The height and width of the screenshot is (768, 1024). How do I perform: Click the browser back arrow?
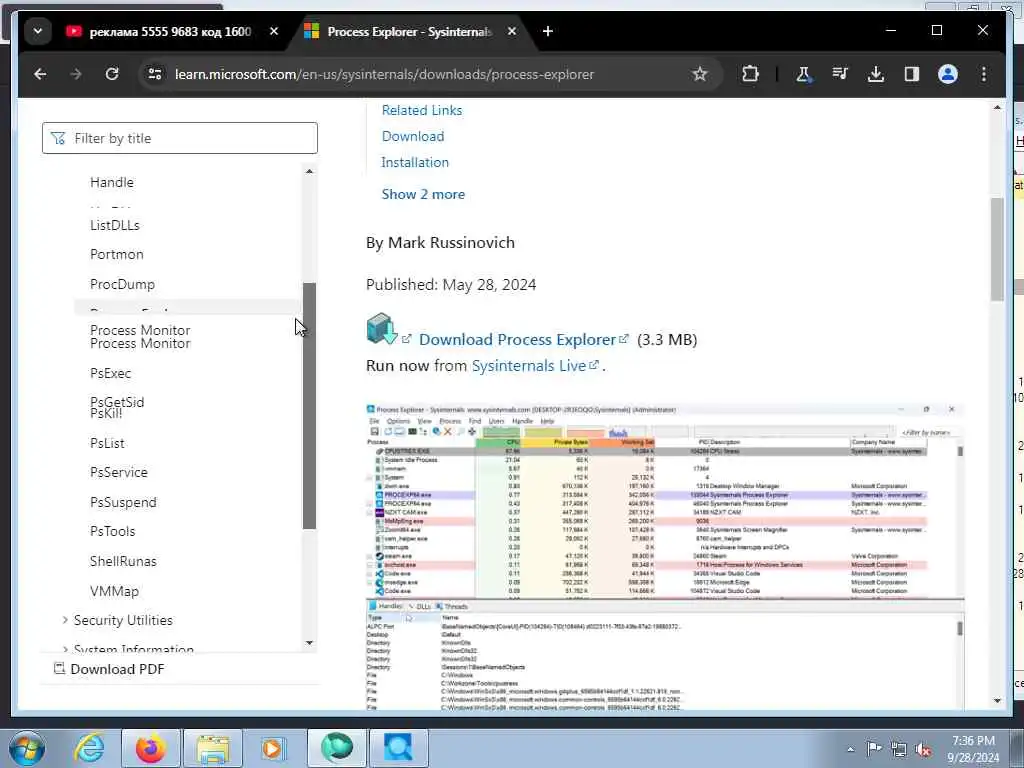(40, 74)
